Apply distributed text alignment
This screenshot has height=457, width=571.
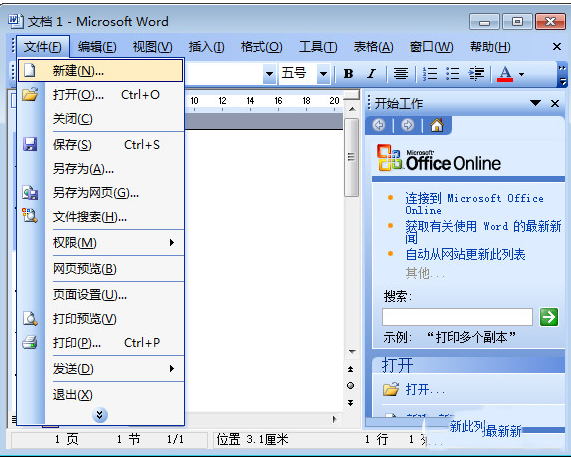[401, 74]
